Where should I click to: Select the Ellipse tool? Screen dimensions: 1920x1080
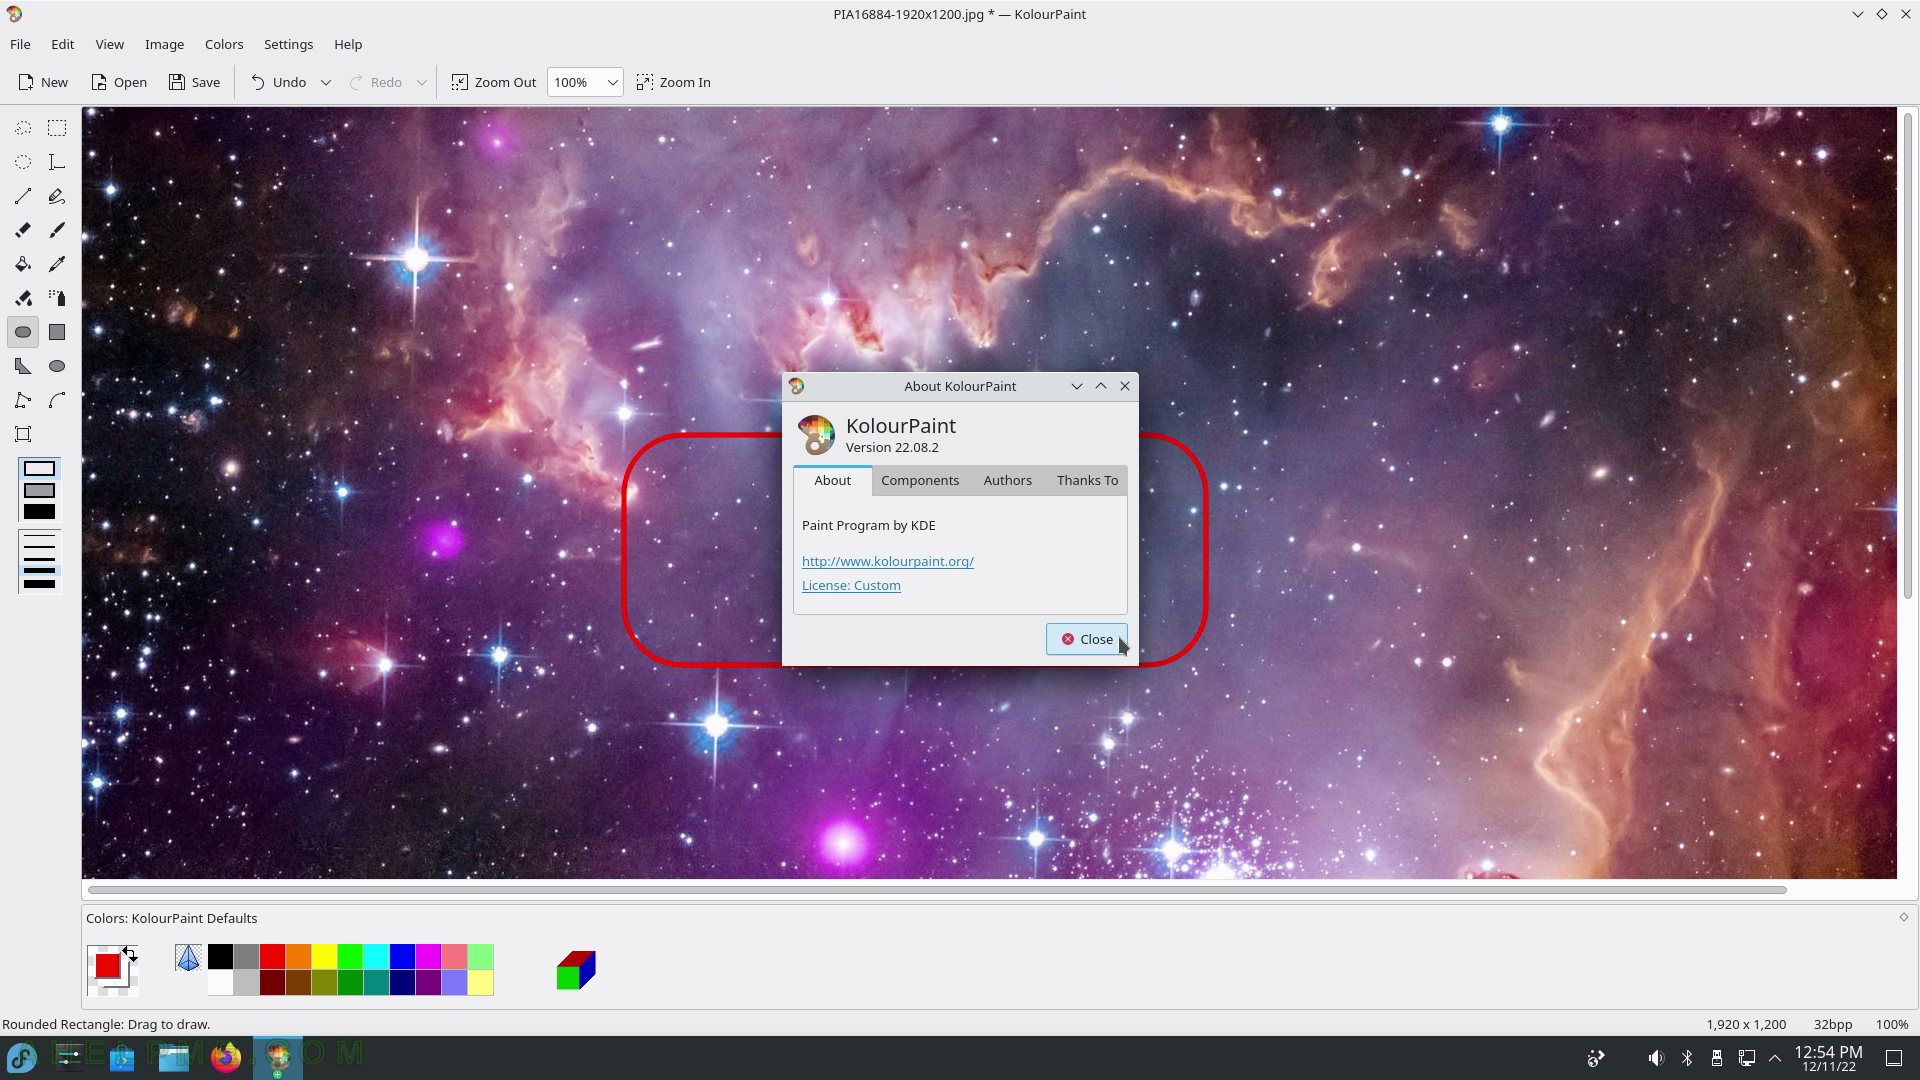tap(57, 366)
